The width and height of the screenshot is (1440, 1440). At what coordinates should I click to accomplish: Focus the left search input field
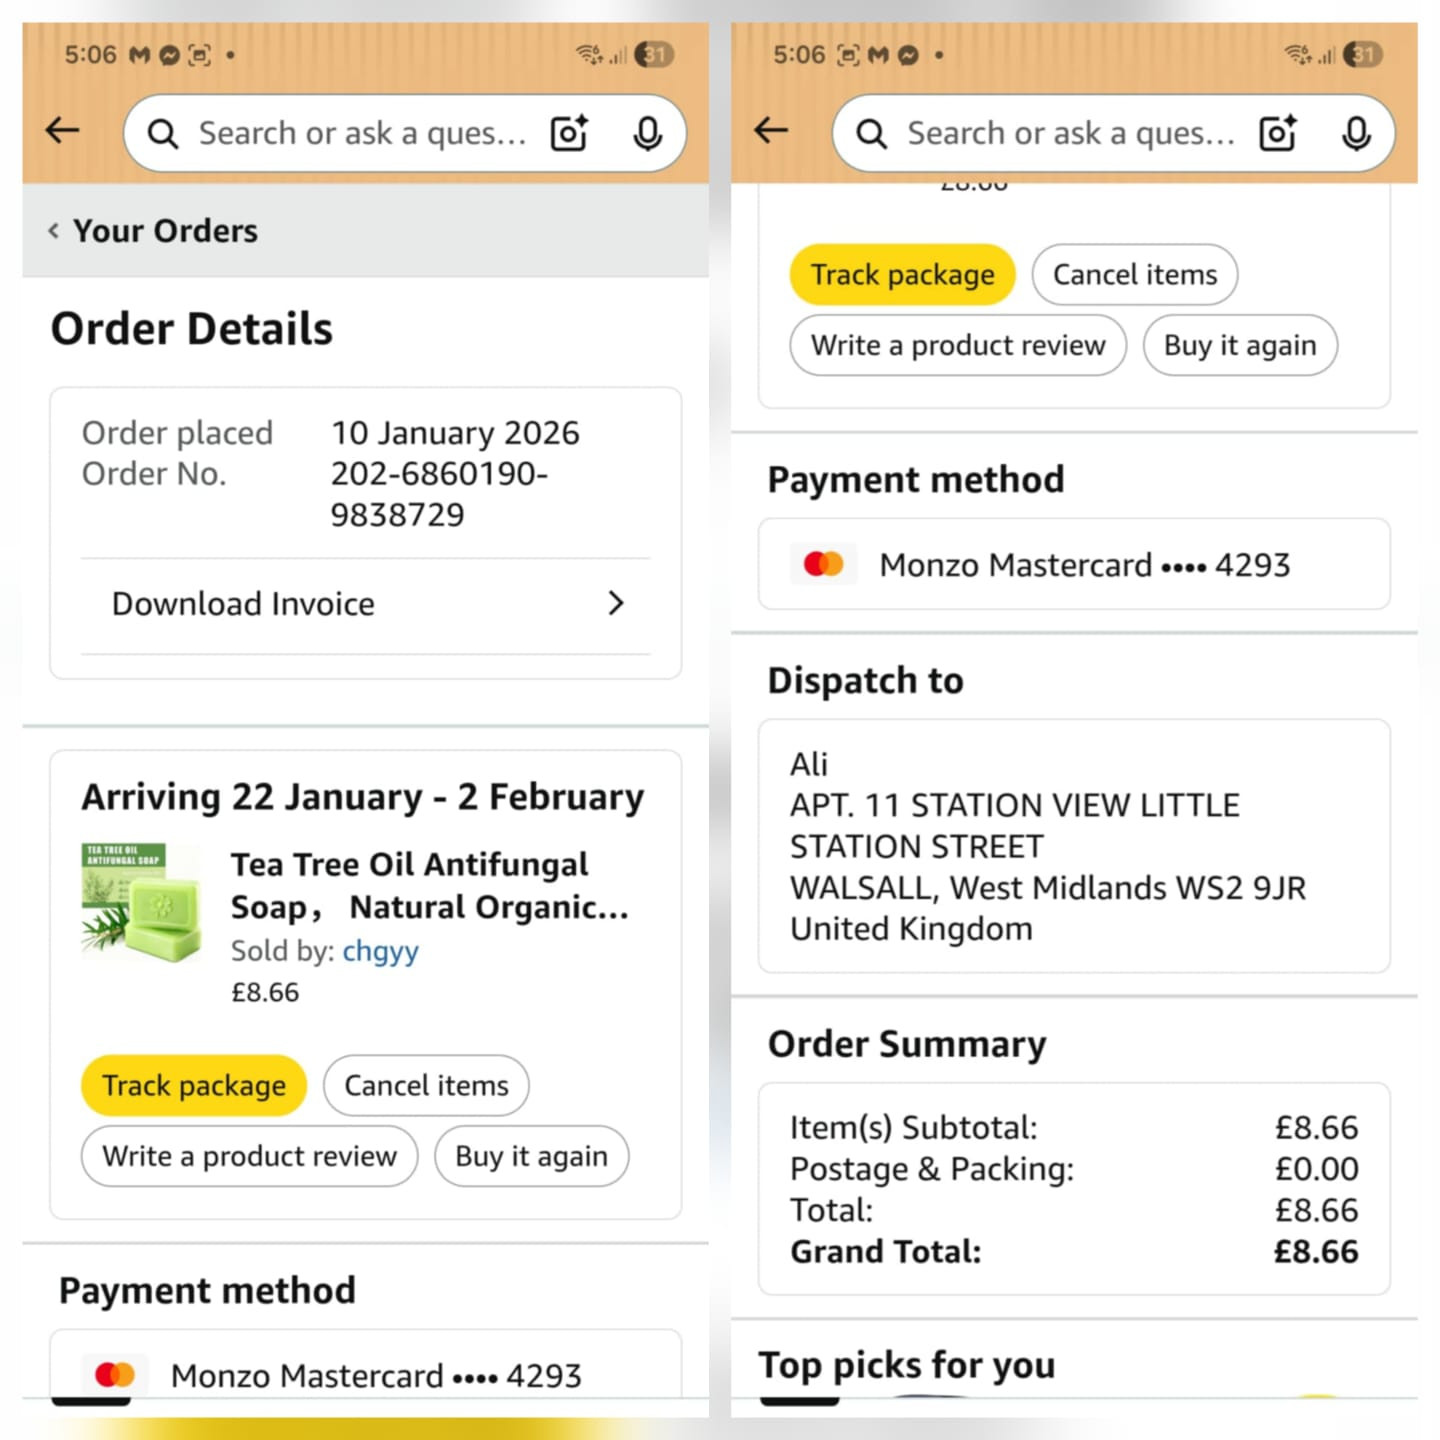pos(362,134)
